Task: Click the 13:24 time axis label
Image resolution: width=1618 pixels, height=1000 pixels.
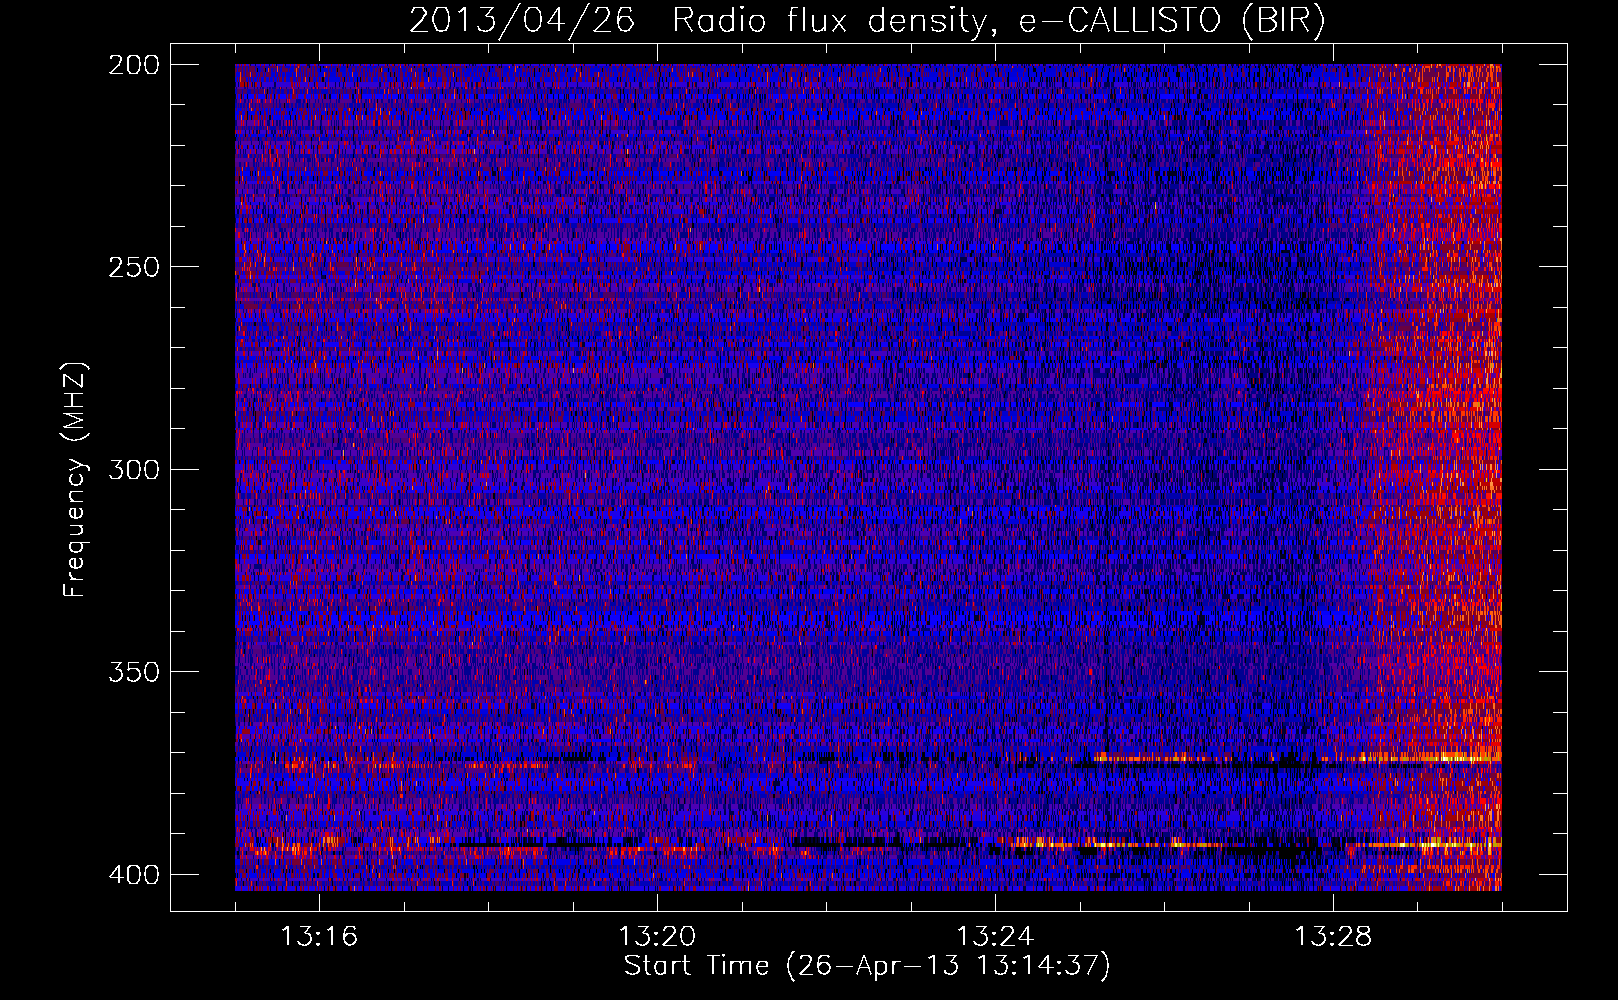Action: pyautogui.click(x=995, y=936)
